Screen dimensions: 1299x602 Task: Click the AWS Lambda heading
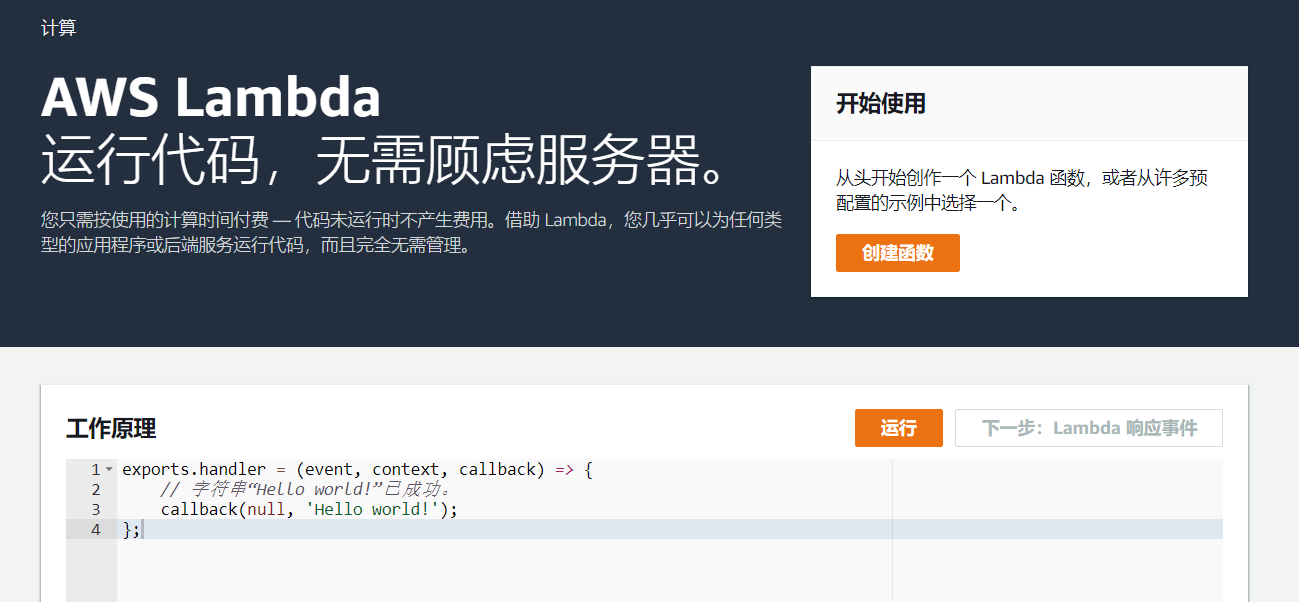coord(211,98)
